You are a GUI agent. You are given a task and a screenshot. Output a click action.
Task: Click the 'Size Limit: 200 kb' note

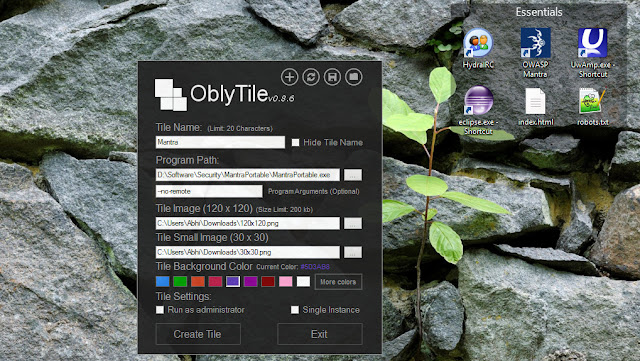coord(284,210)
